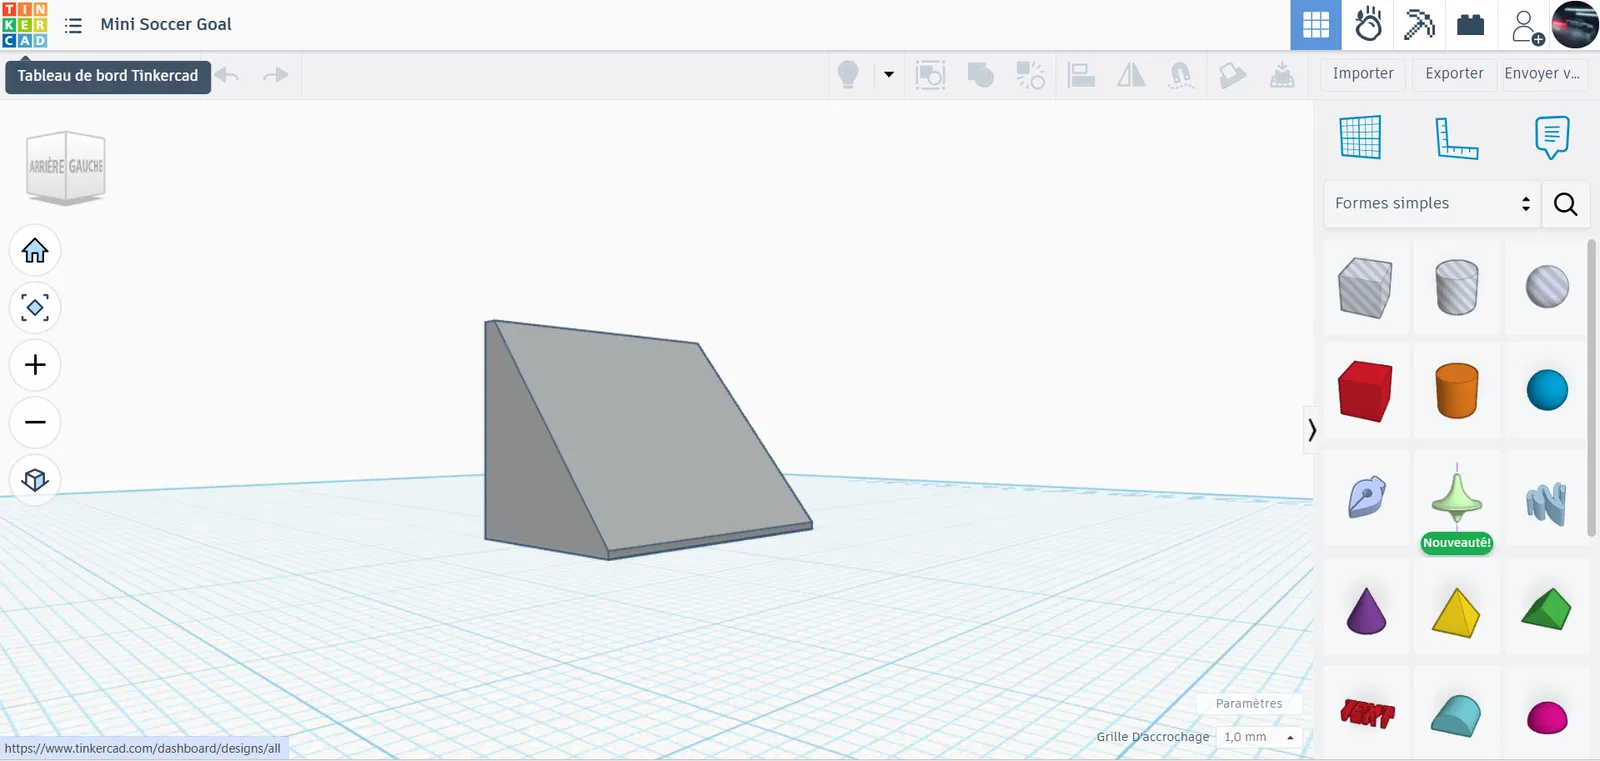1600x761 pixels.
Task: Show all hidden shapes with lightbulb
Action: tap(848, 75)
